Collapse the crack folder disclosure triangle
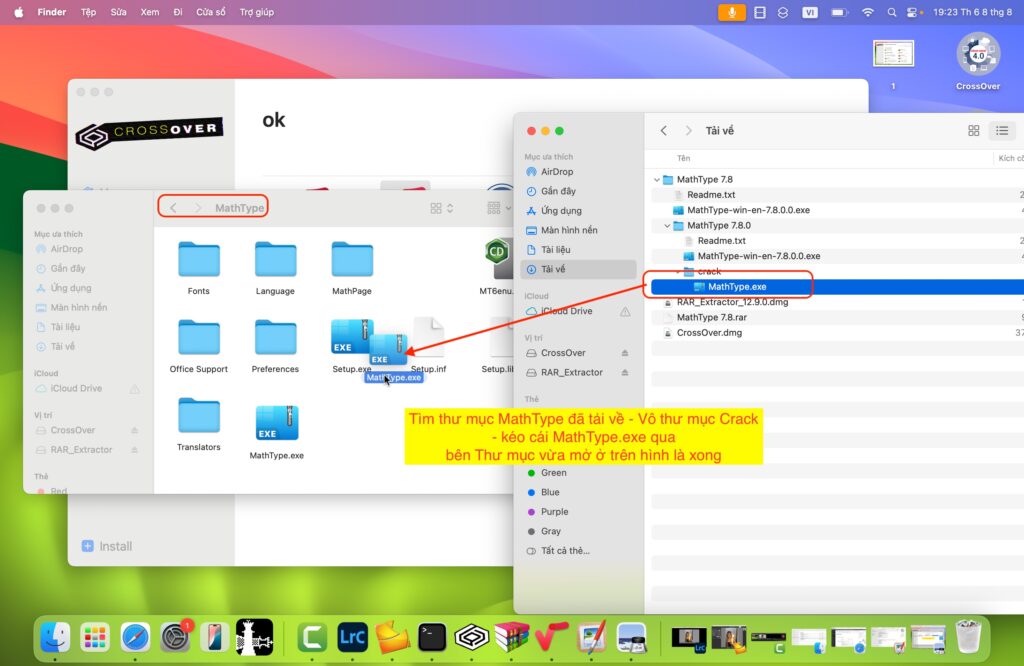Viewport: 1024px width, 666px height. (678, 272)
